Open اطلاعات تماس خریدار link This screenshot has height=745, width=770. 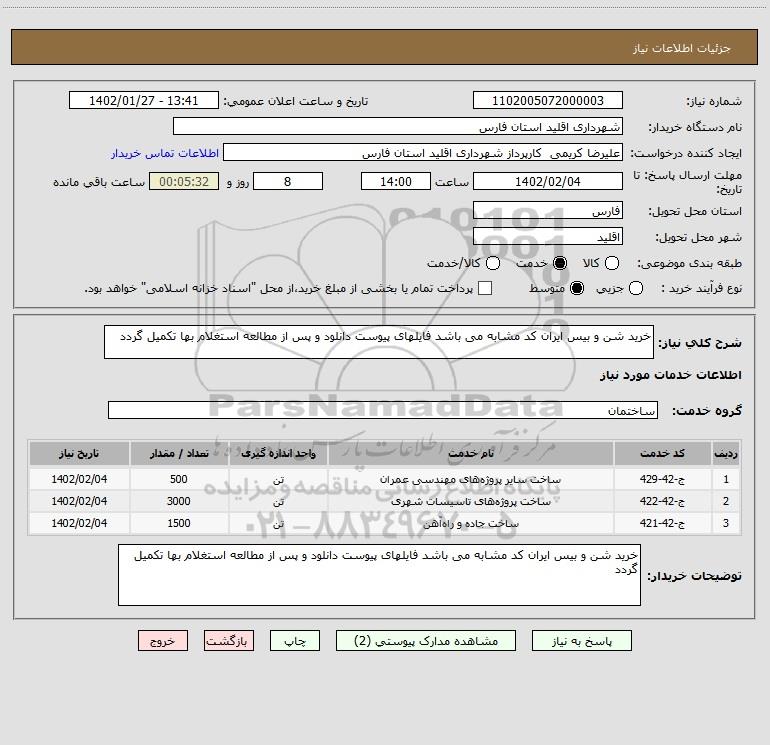click(x=165, y=153)
